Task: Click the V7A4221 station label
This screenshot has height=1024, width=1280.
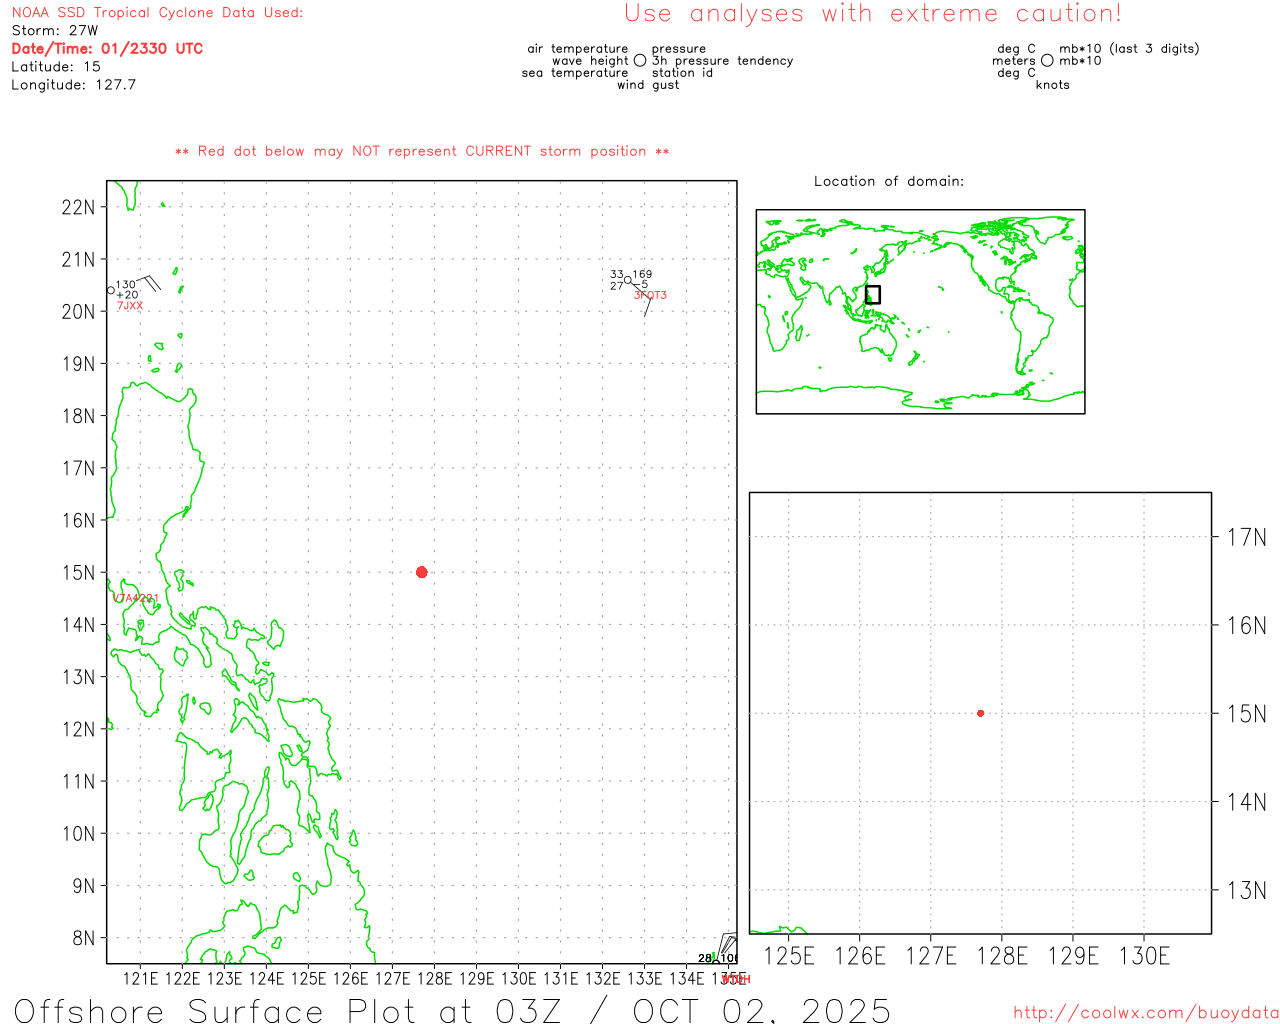Action: click(135, 599)
